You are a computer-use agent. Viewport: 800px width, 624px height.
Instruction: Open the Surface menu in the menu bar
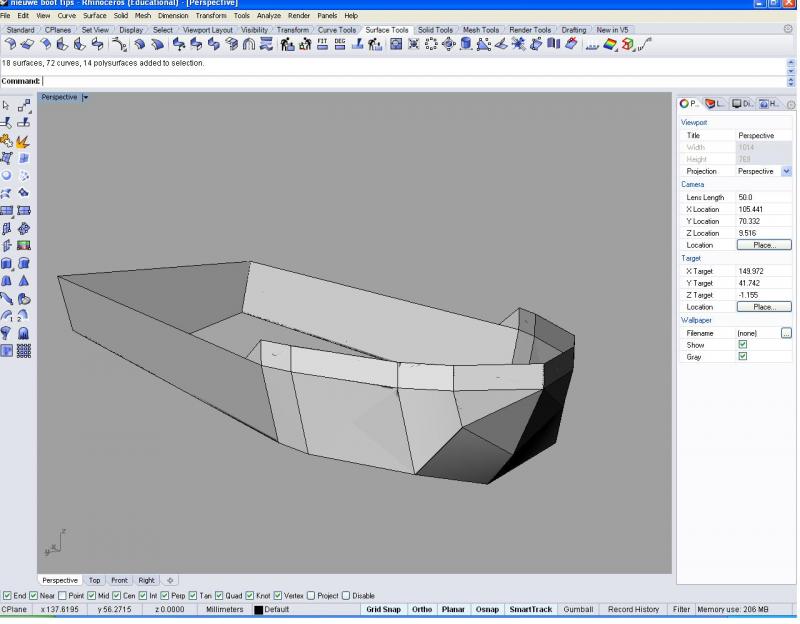(x=94, y=16)
